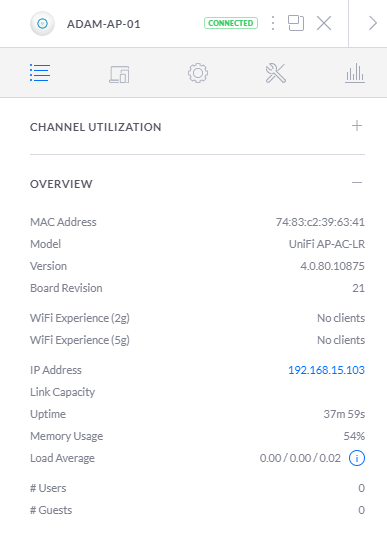Open the three-dot device options menu
This screenshot has width=387, height=536.
pyautogui.click(x=272, y=23)
